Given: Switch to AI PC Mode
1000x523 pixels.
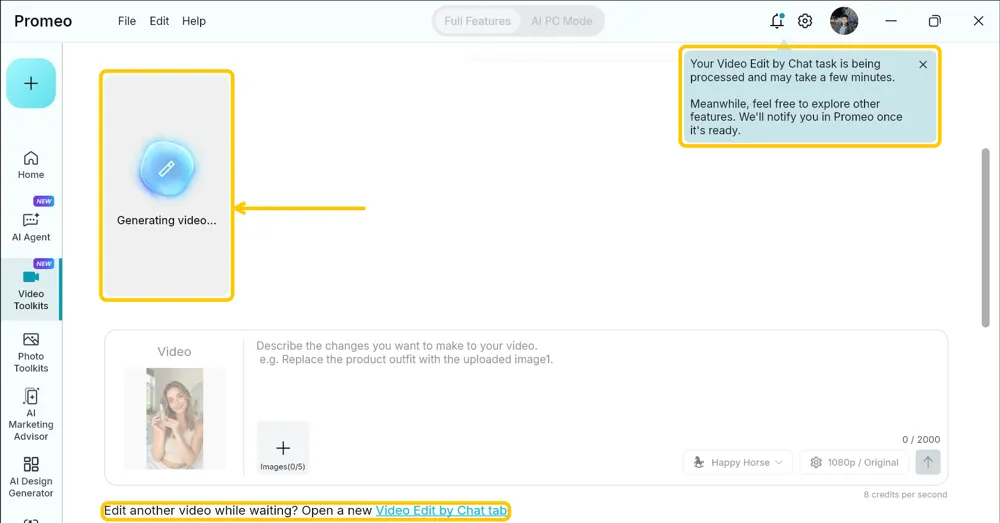Looking at the screenshot, I should click(562, 21).
